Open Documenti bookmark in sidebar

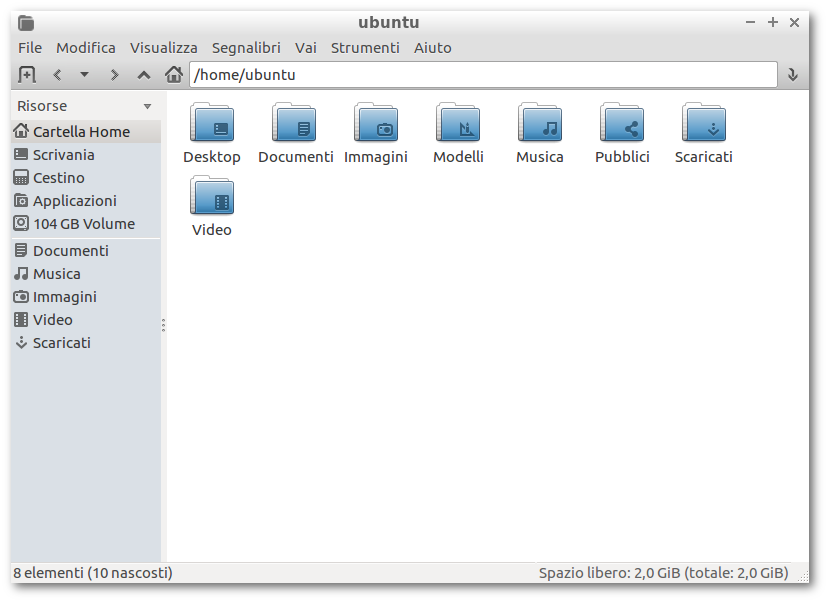click(x=86, y=251)
